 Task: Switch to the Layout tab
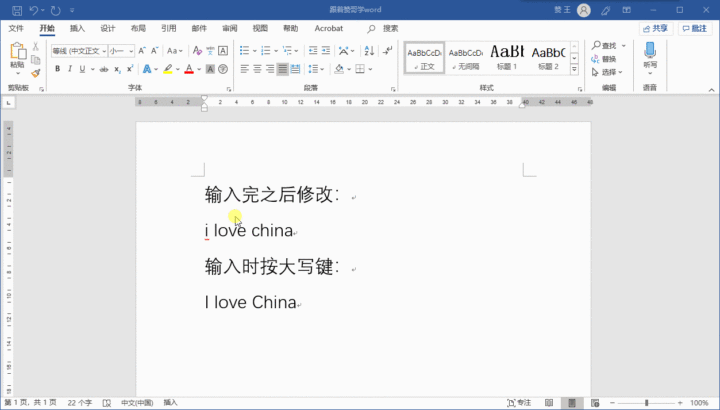[x=138, y=28]
